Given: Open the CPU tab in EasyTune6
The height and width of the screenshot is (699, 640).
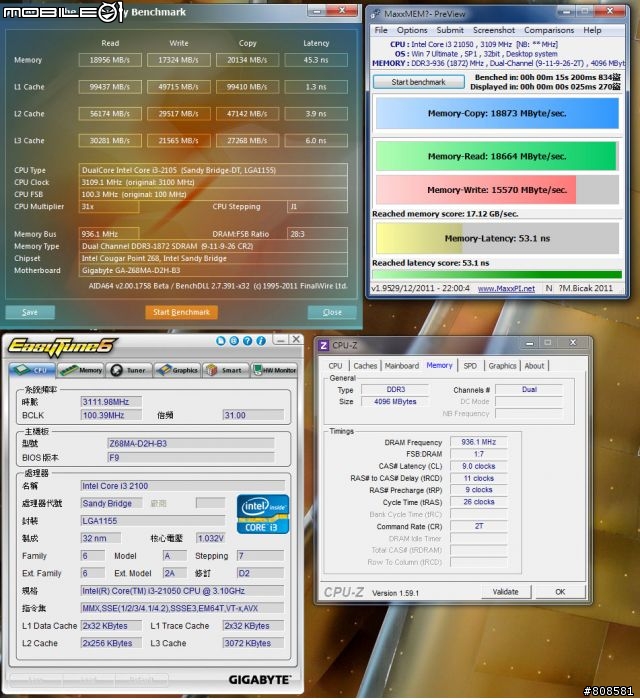Looking at the screenshot, I should [32, 370].
